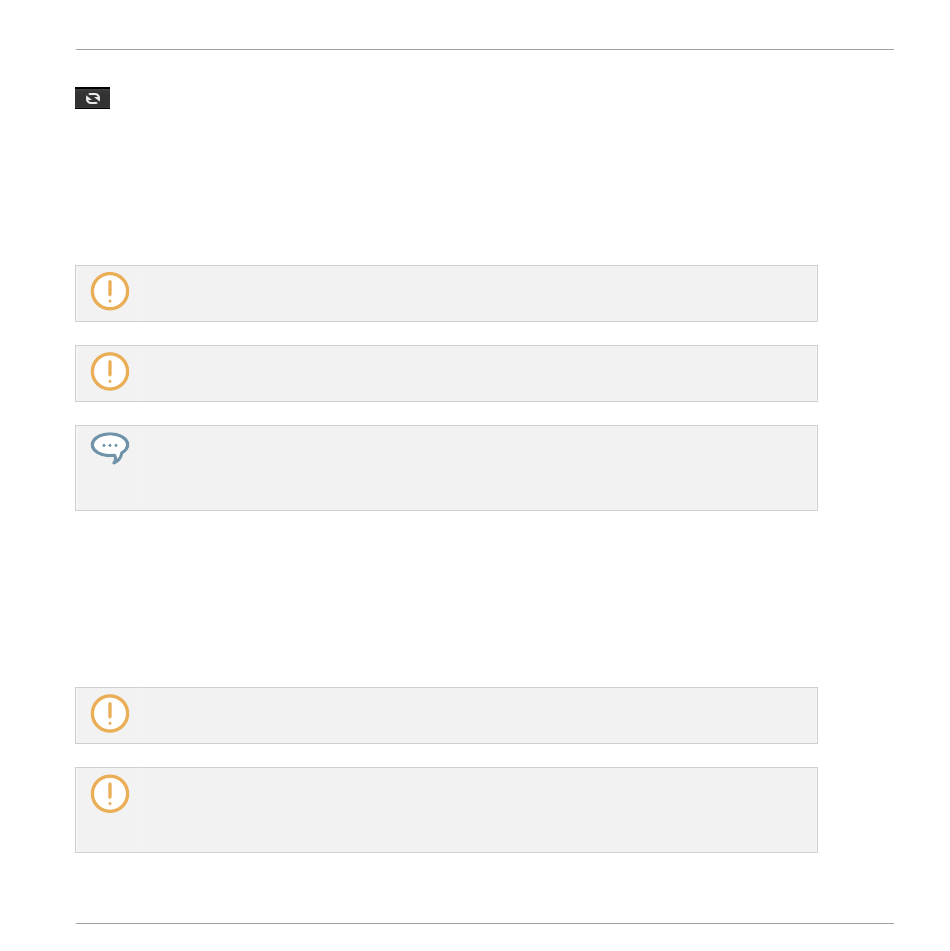The image size is (950, 951).
Task: Click the blank area right of loop button
Action: [485, 98]
